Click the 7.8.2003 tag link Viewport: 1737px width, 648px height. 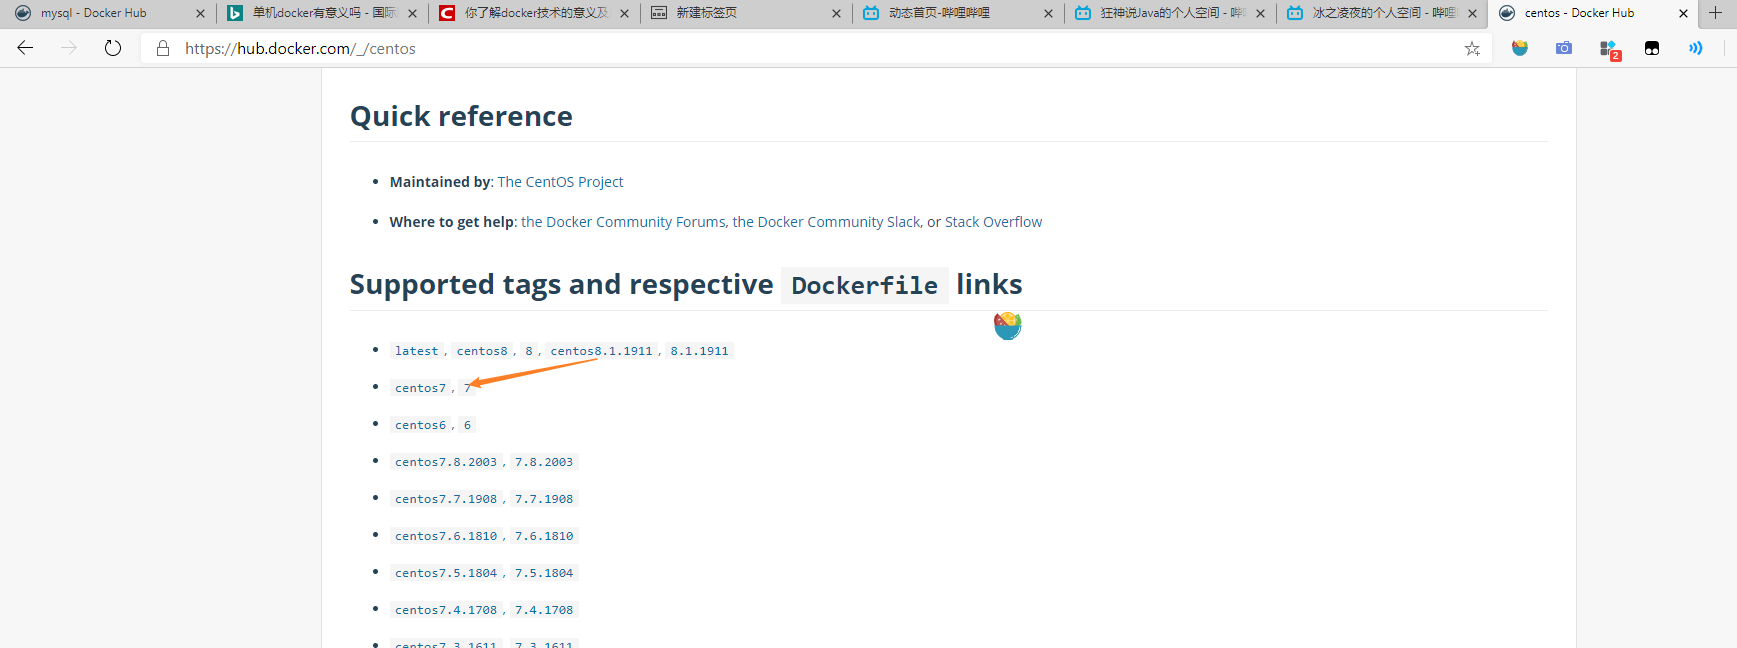pos(544,462)
